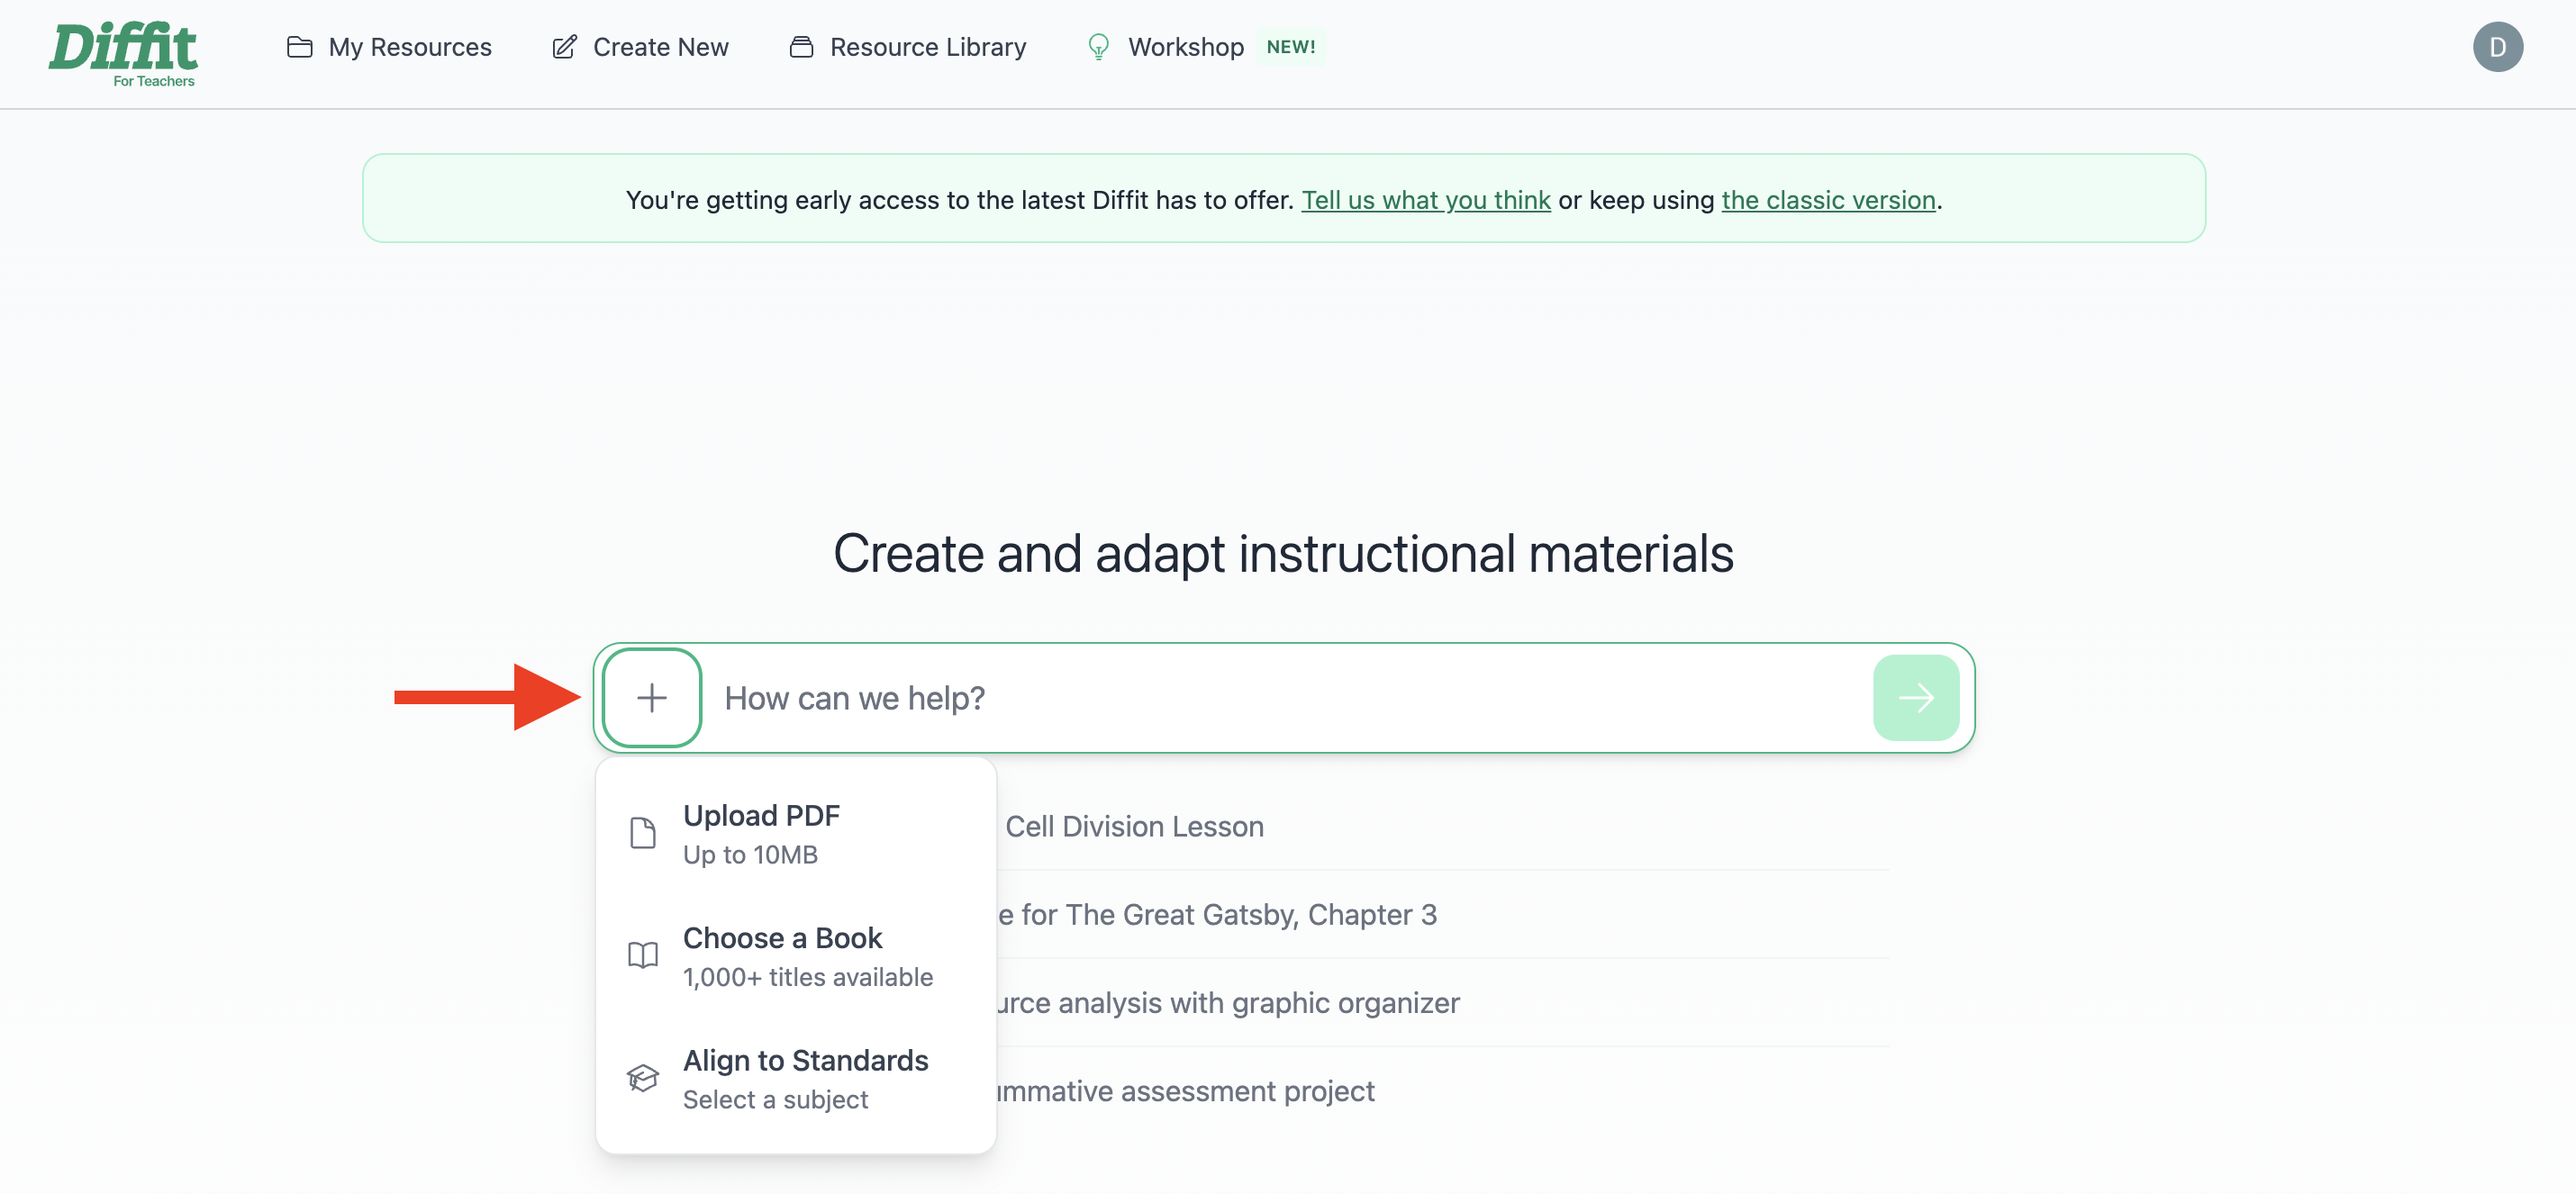Click the 'How can we help?' input field
2576x1194 pixels.
(x=1285, y=697)
